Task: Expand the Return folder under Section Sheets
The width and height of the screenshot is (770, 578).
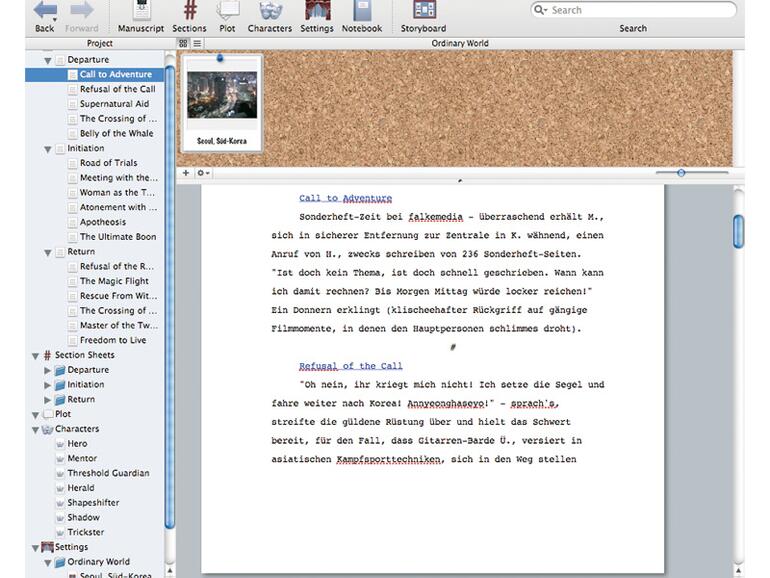Action: [x=47, y=400]
